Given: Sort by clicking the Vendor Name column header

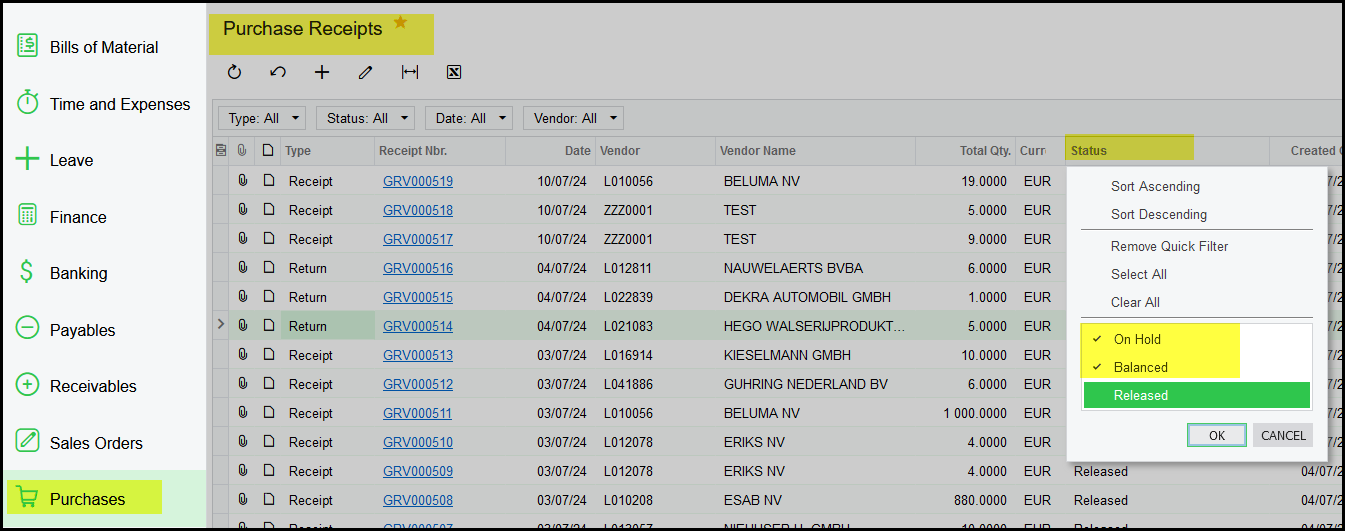Looking at the screenshot, I should tap(757, 151).
